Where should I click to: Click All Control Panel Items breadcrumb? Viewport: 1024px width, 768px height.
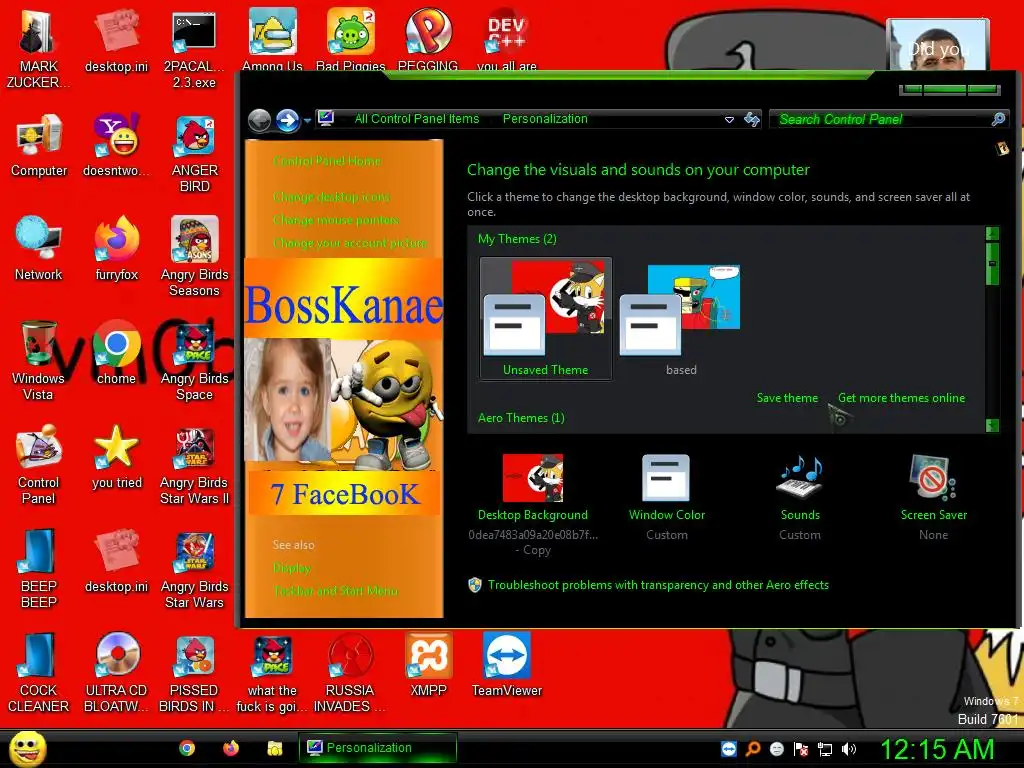click(417, 119)
